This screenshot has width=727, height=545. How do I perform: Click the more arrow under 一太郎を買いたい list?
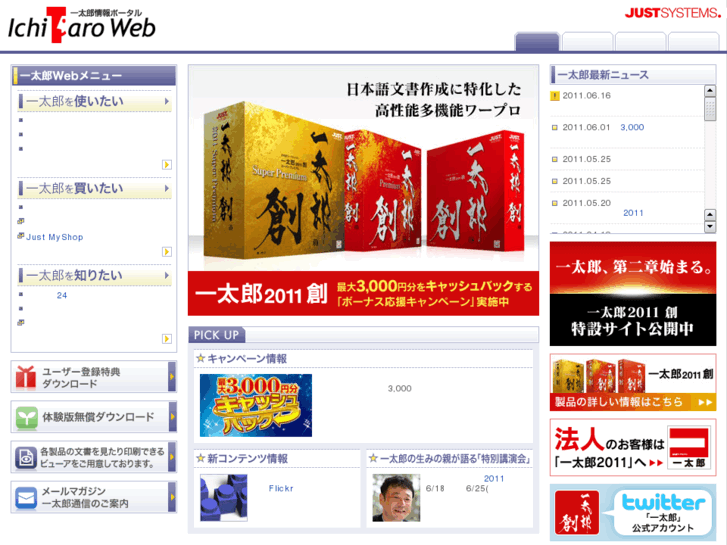(x=167, y=252)
